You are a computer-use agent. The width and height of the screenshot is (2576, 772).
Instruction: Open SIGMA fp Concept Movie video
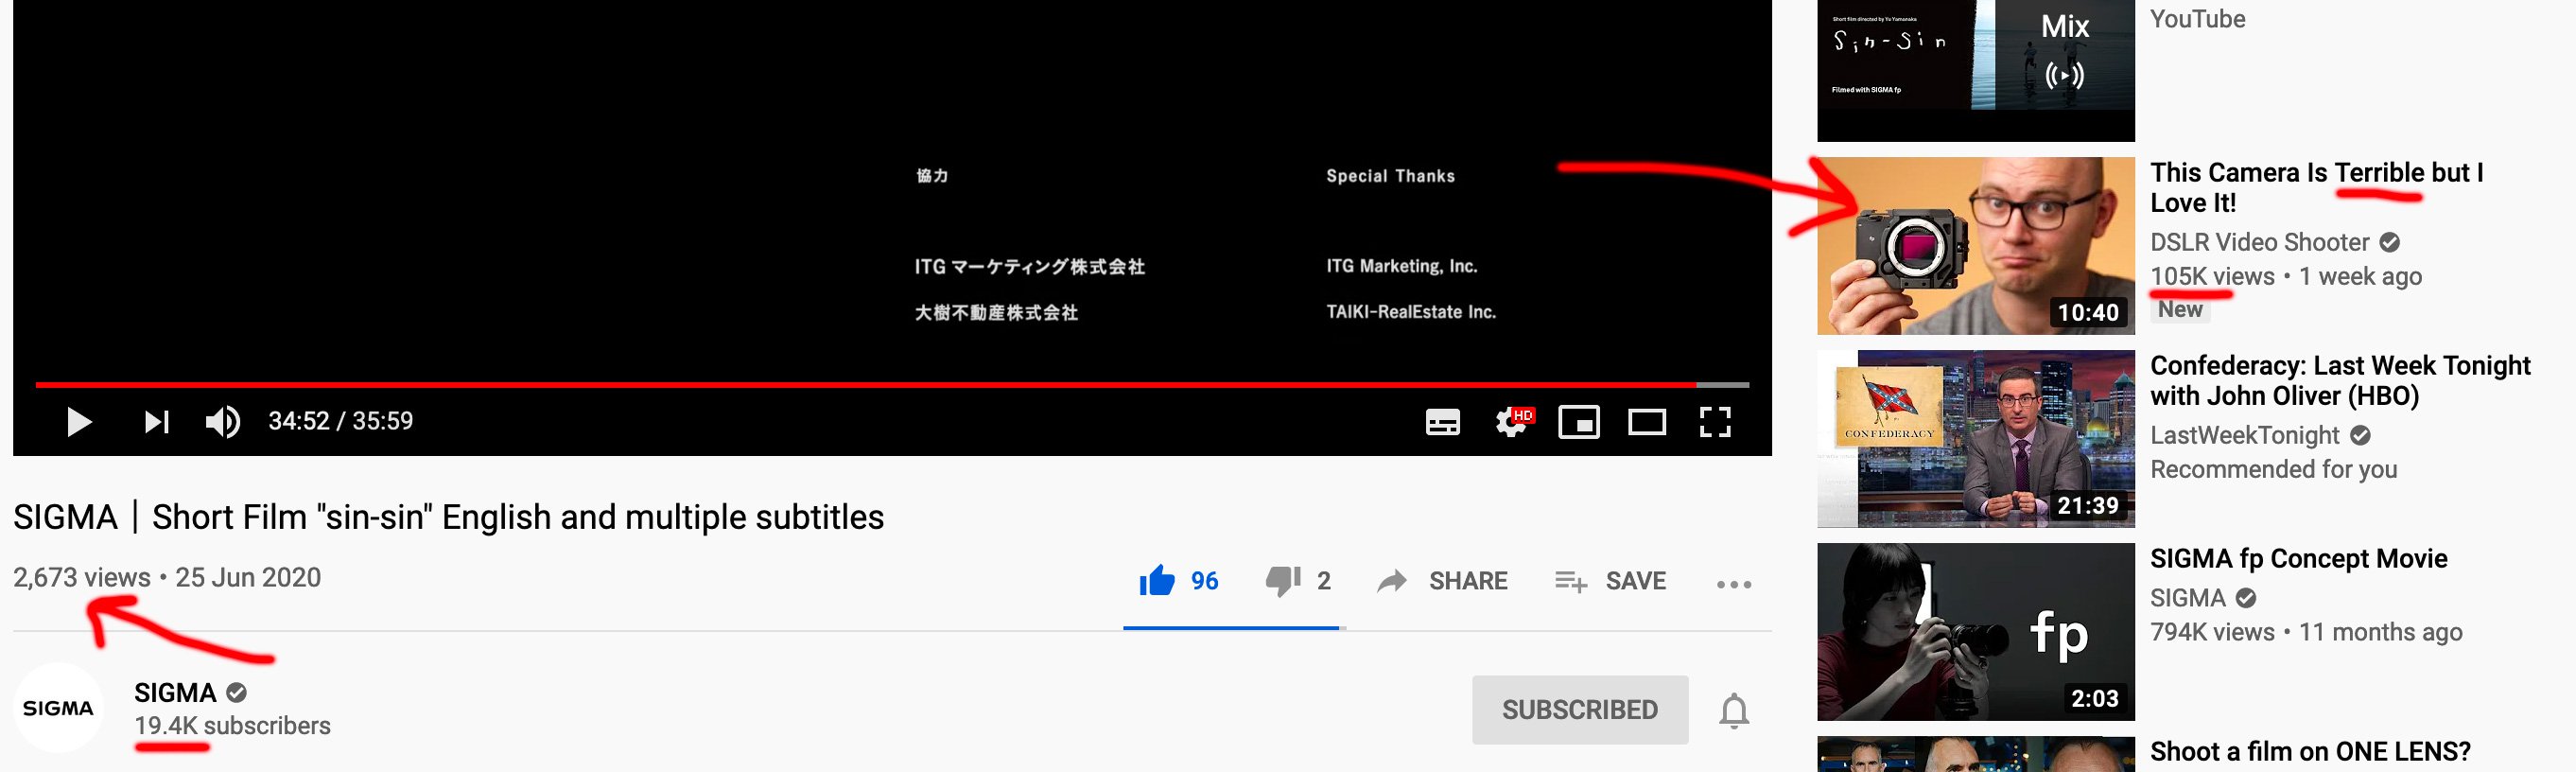(2299, 558)
